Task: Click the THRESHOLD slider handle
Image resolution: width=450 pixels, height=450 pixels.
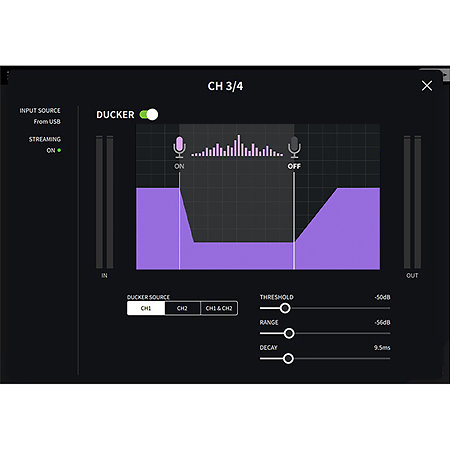Action: click(285, 308)
